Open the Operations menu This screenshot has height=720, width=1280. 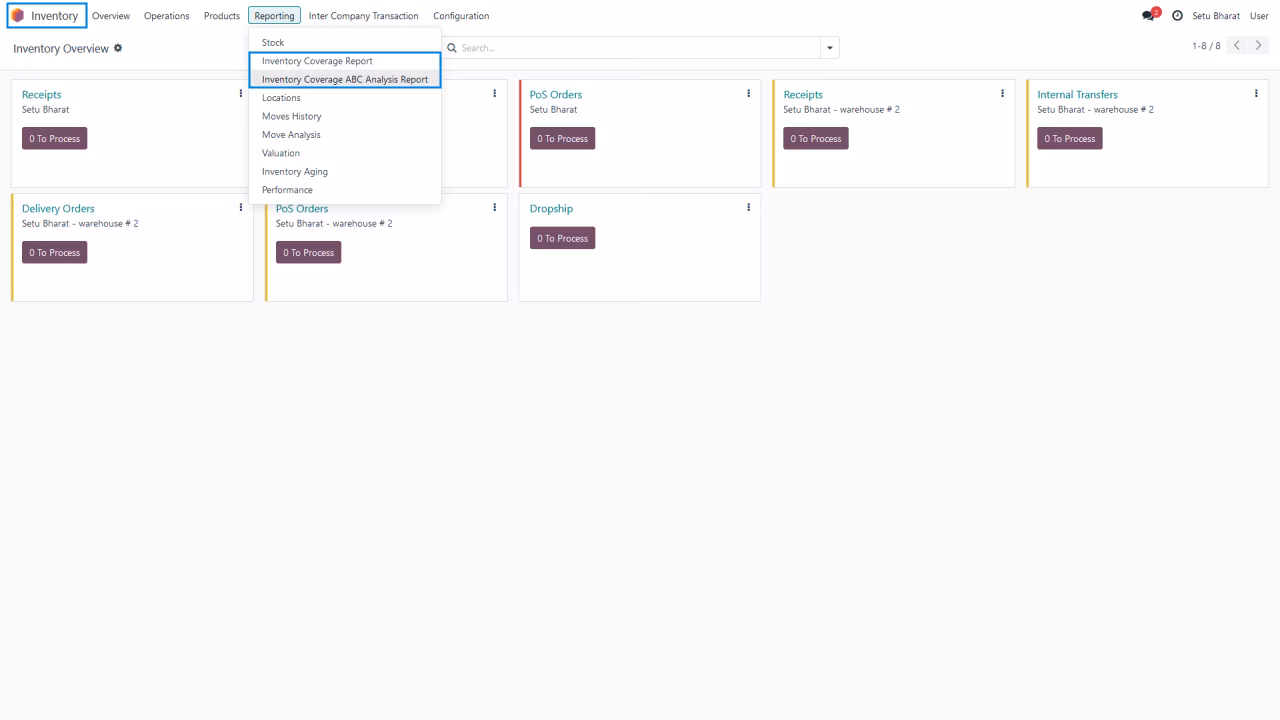[167, 16]
